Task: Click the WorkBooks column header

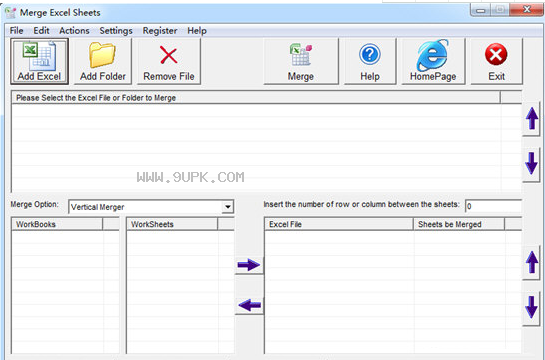Action: (57, 224)
